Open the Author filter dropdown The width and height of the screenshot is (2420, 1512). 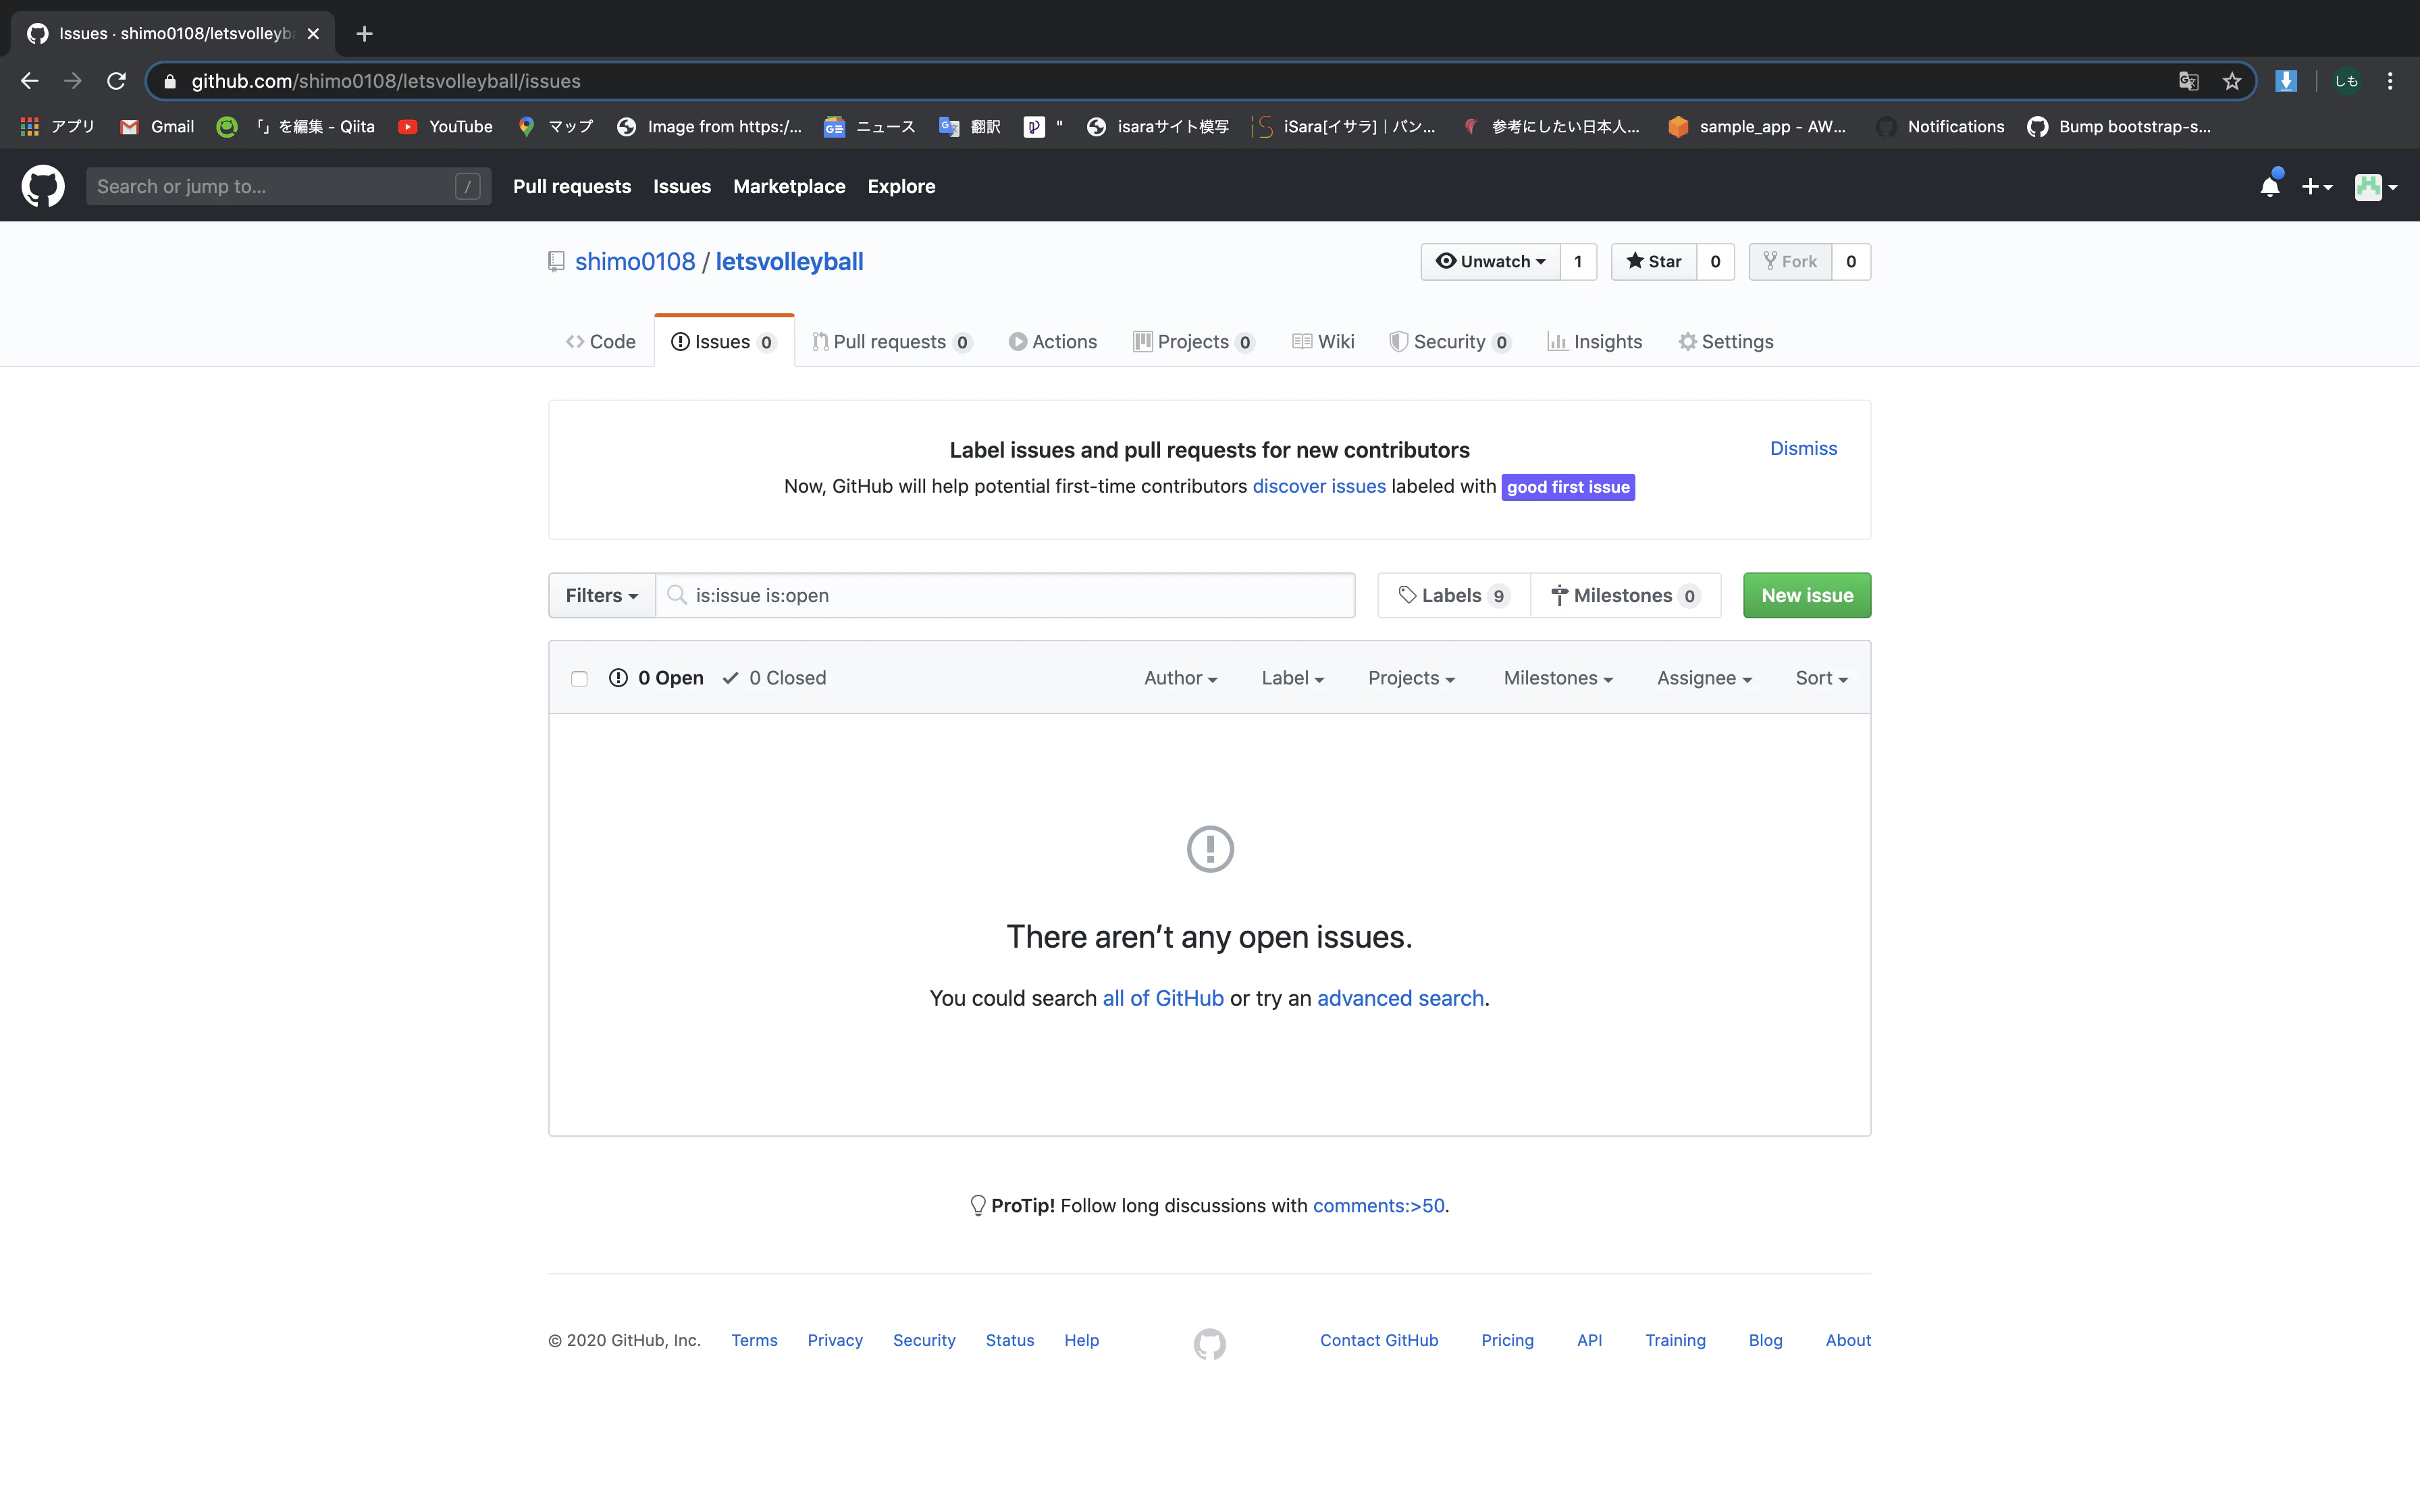point(1180,678)
